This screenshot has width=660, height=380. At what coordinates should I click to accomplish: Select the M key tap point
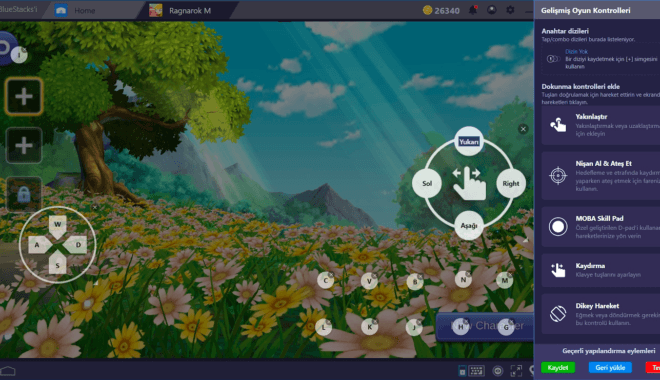[x=504, y=280]
